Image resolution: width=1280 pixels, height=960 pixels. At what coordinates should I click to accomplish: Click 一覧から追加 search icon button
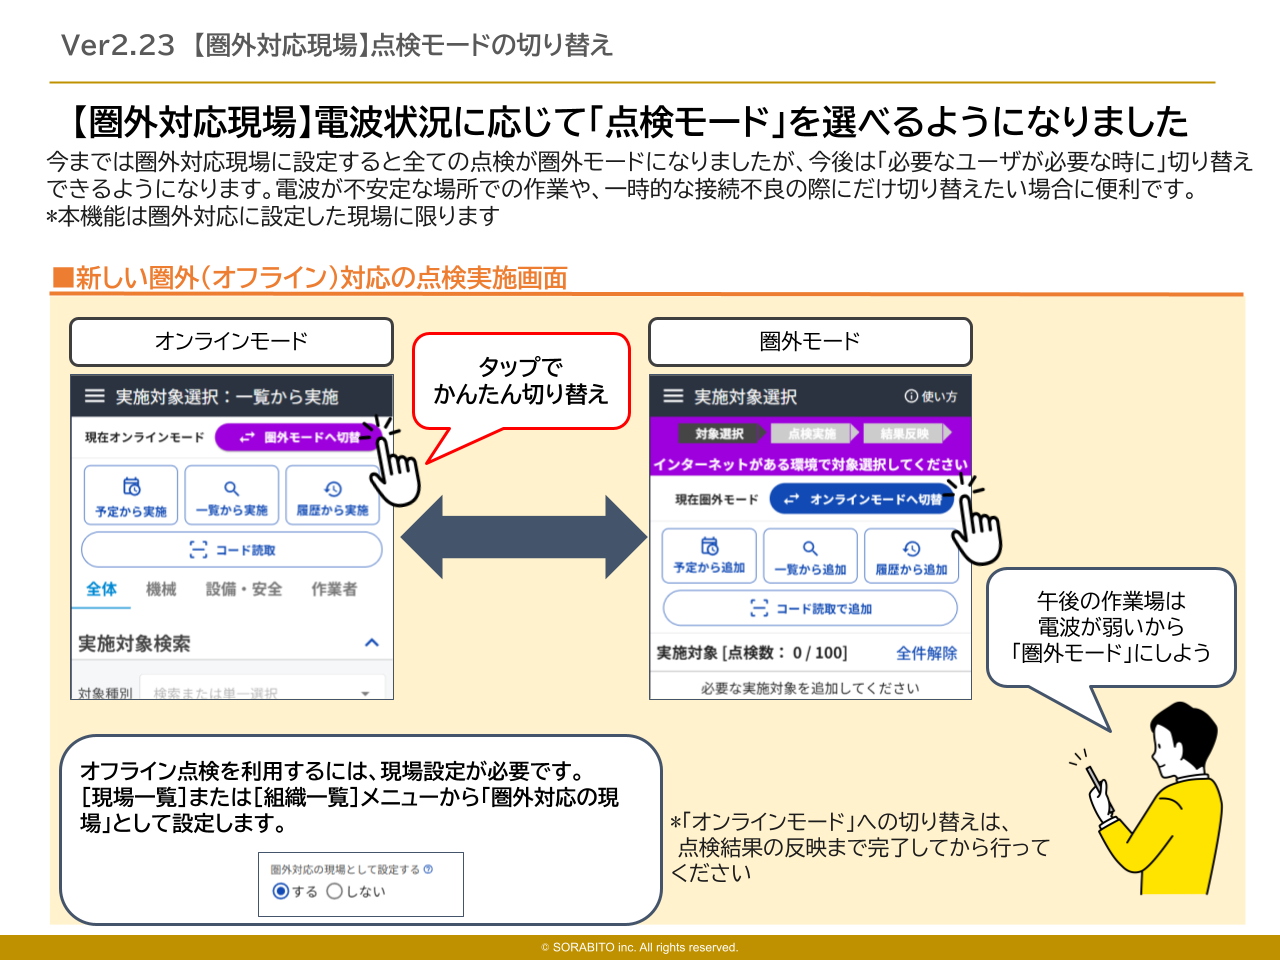point(810,556)
